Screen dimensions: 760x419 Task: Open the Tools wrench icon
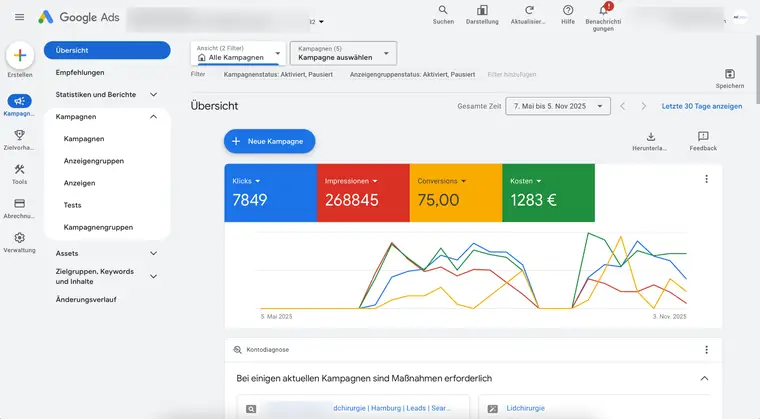tap(19, 169)
